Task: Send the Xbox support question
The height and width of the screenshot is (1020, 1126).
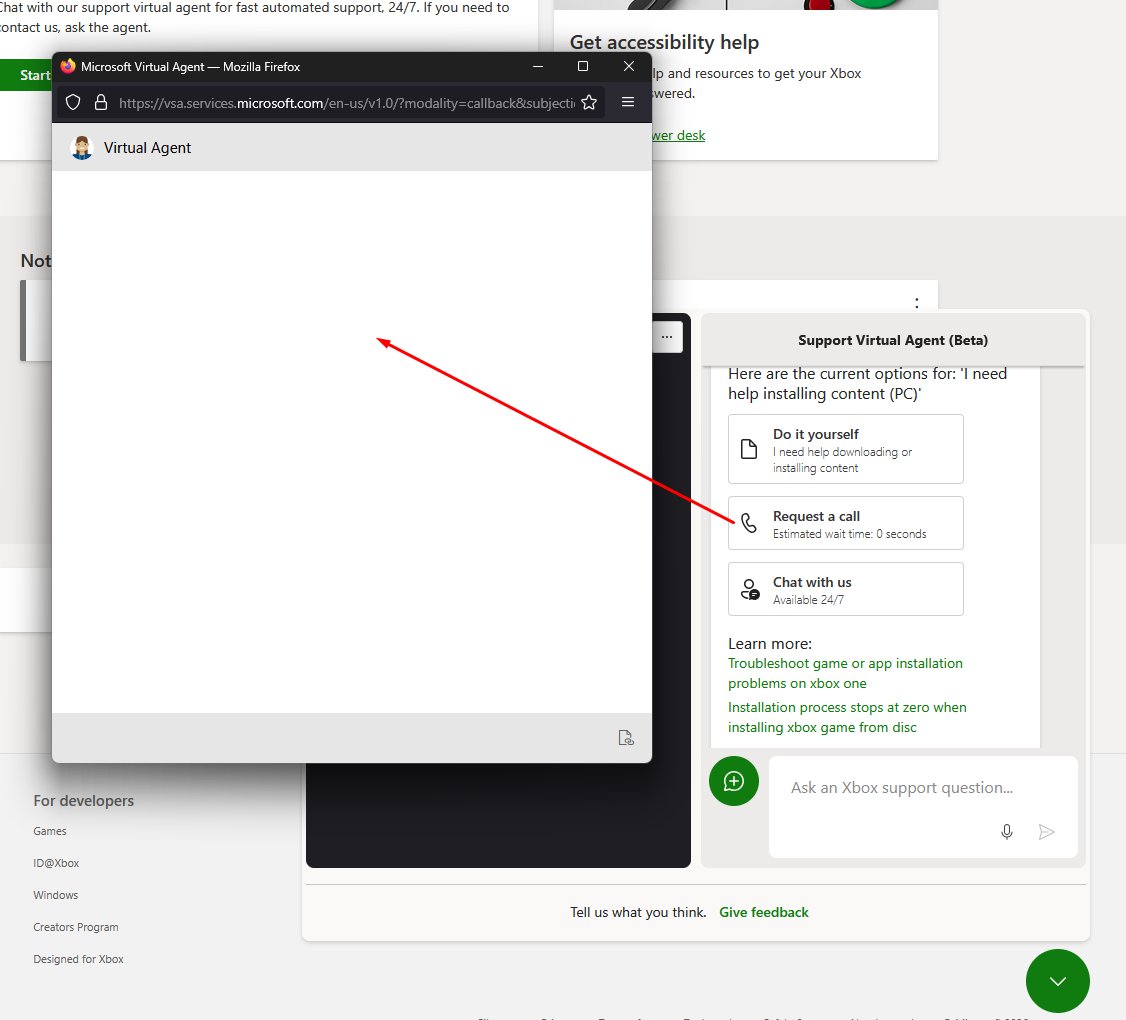Action: click(1046, 832)
